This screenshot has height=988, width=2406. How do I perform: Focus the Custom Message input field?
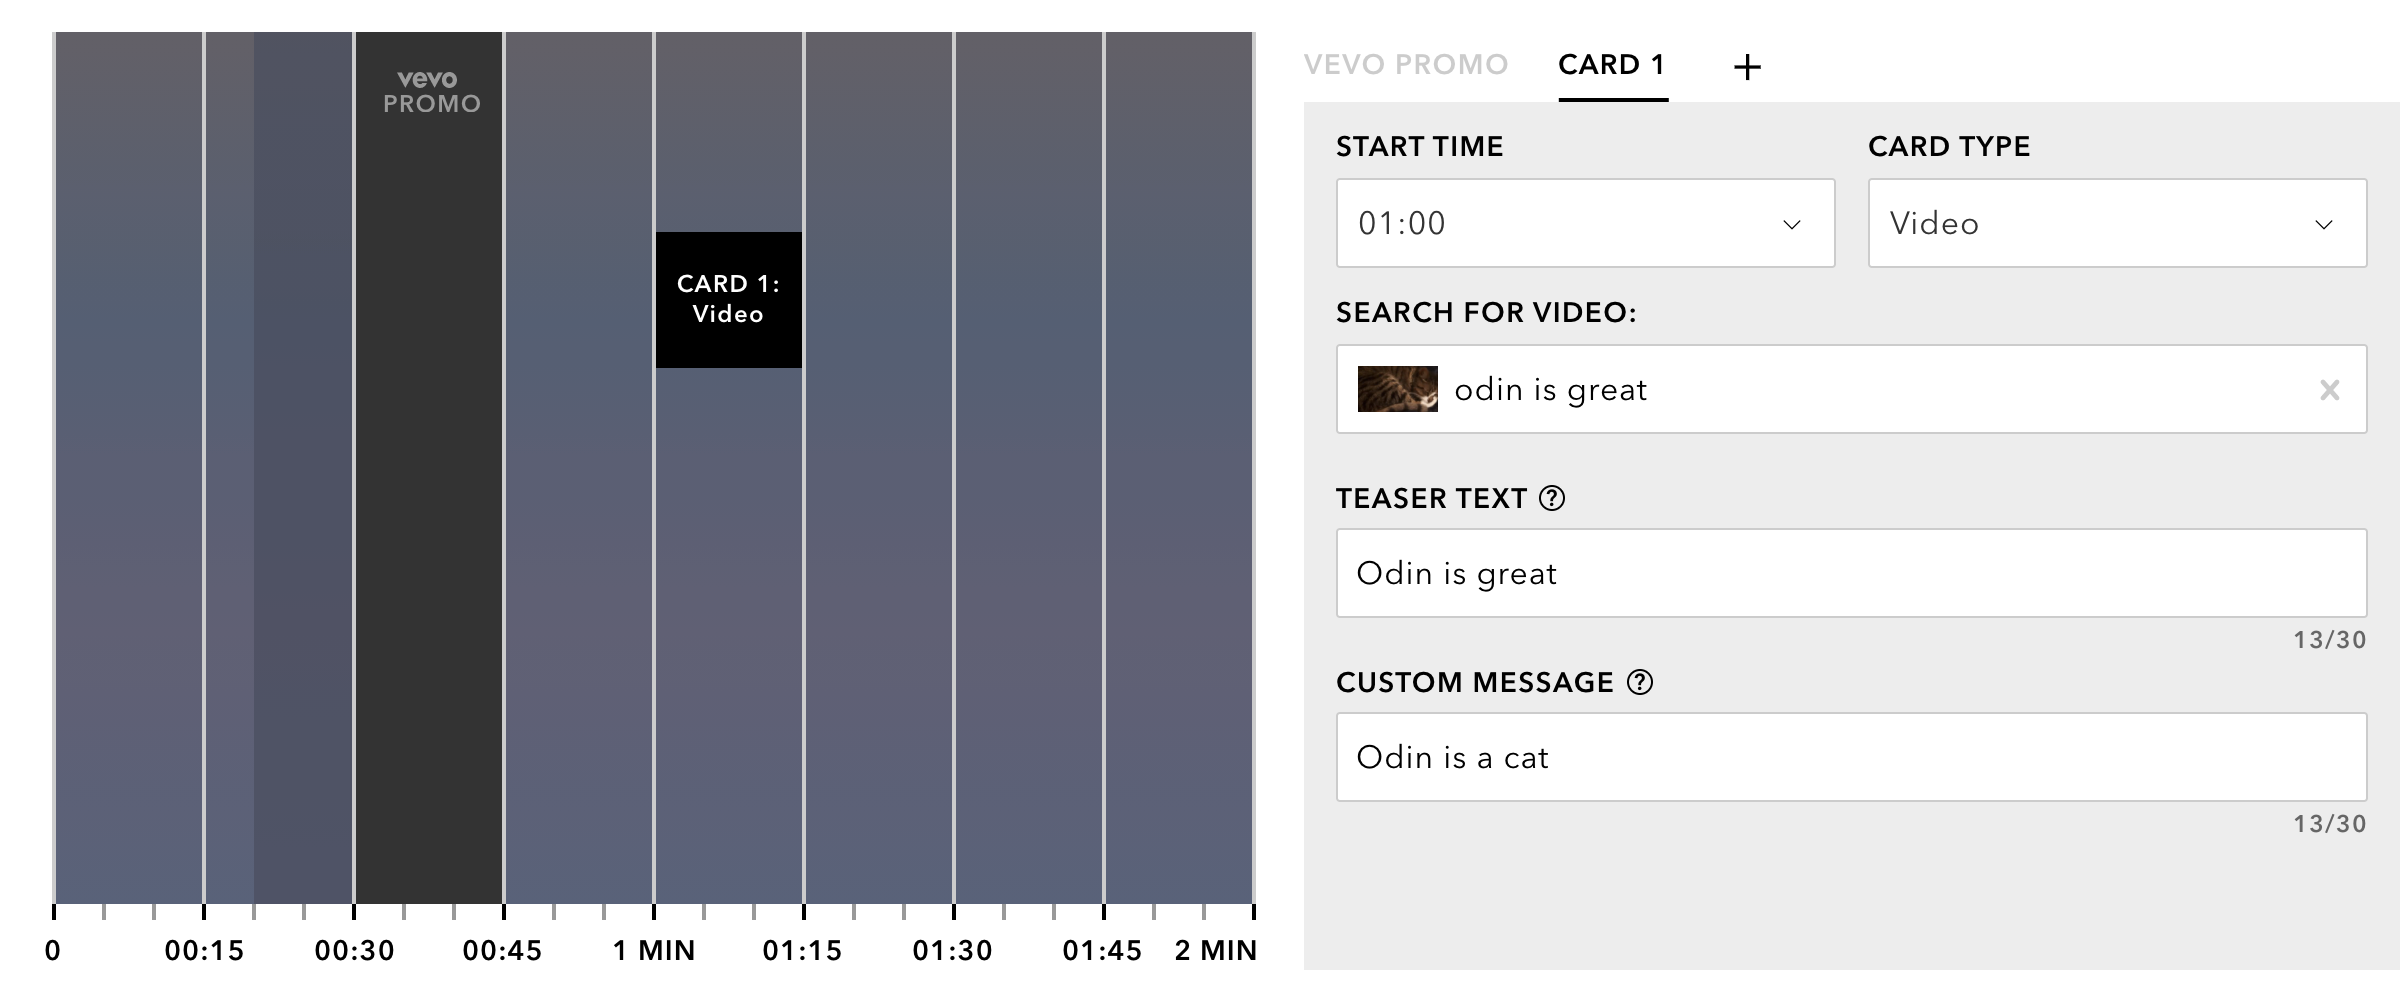click(1851, 757)
